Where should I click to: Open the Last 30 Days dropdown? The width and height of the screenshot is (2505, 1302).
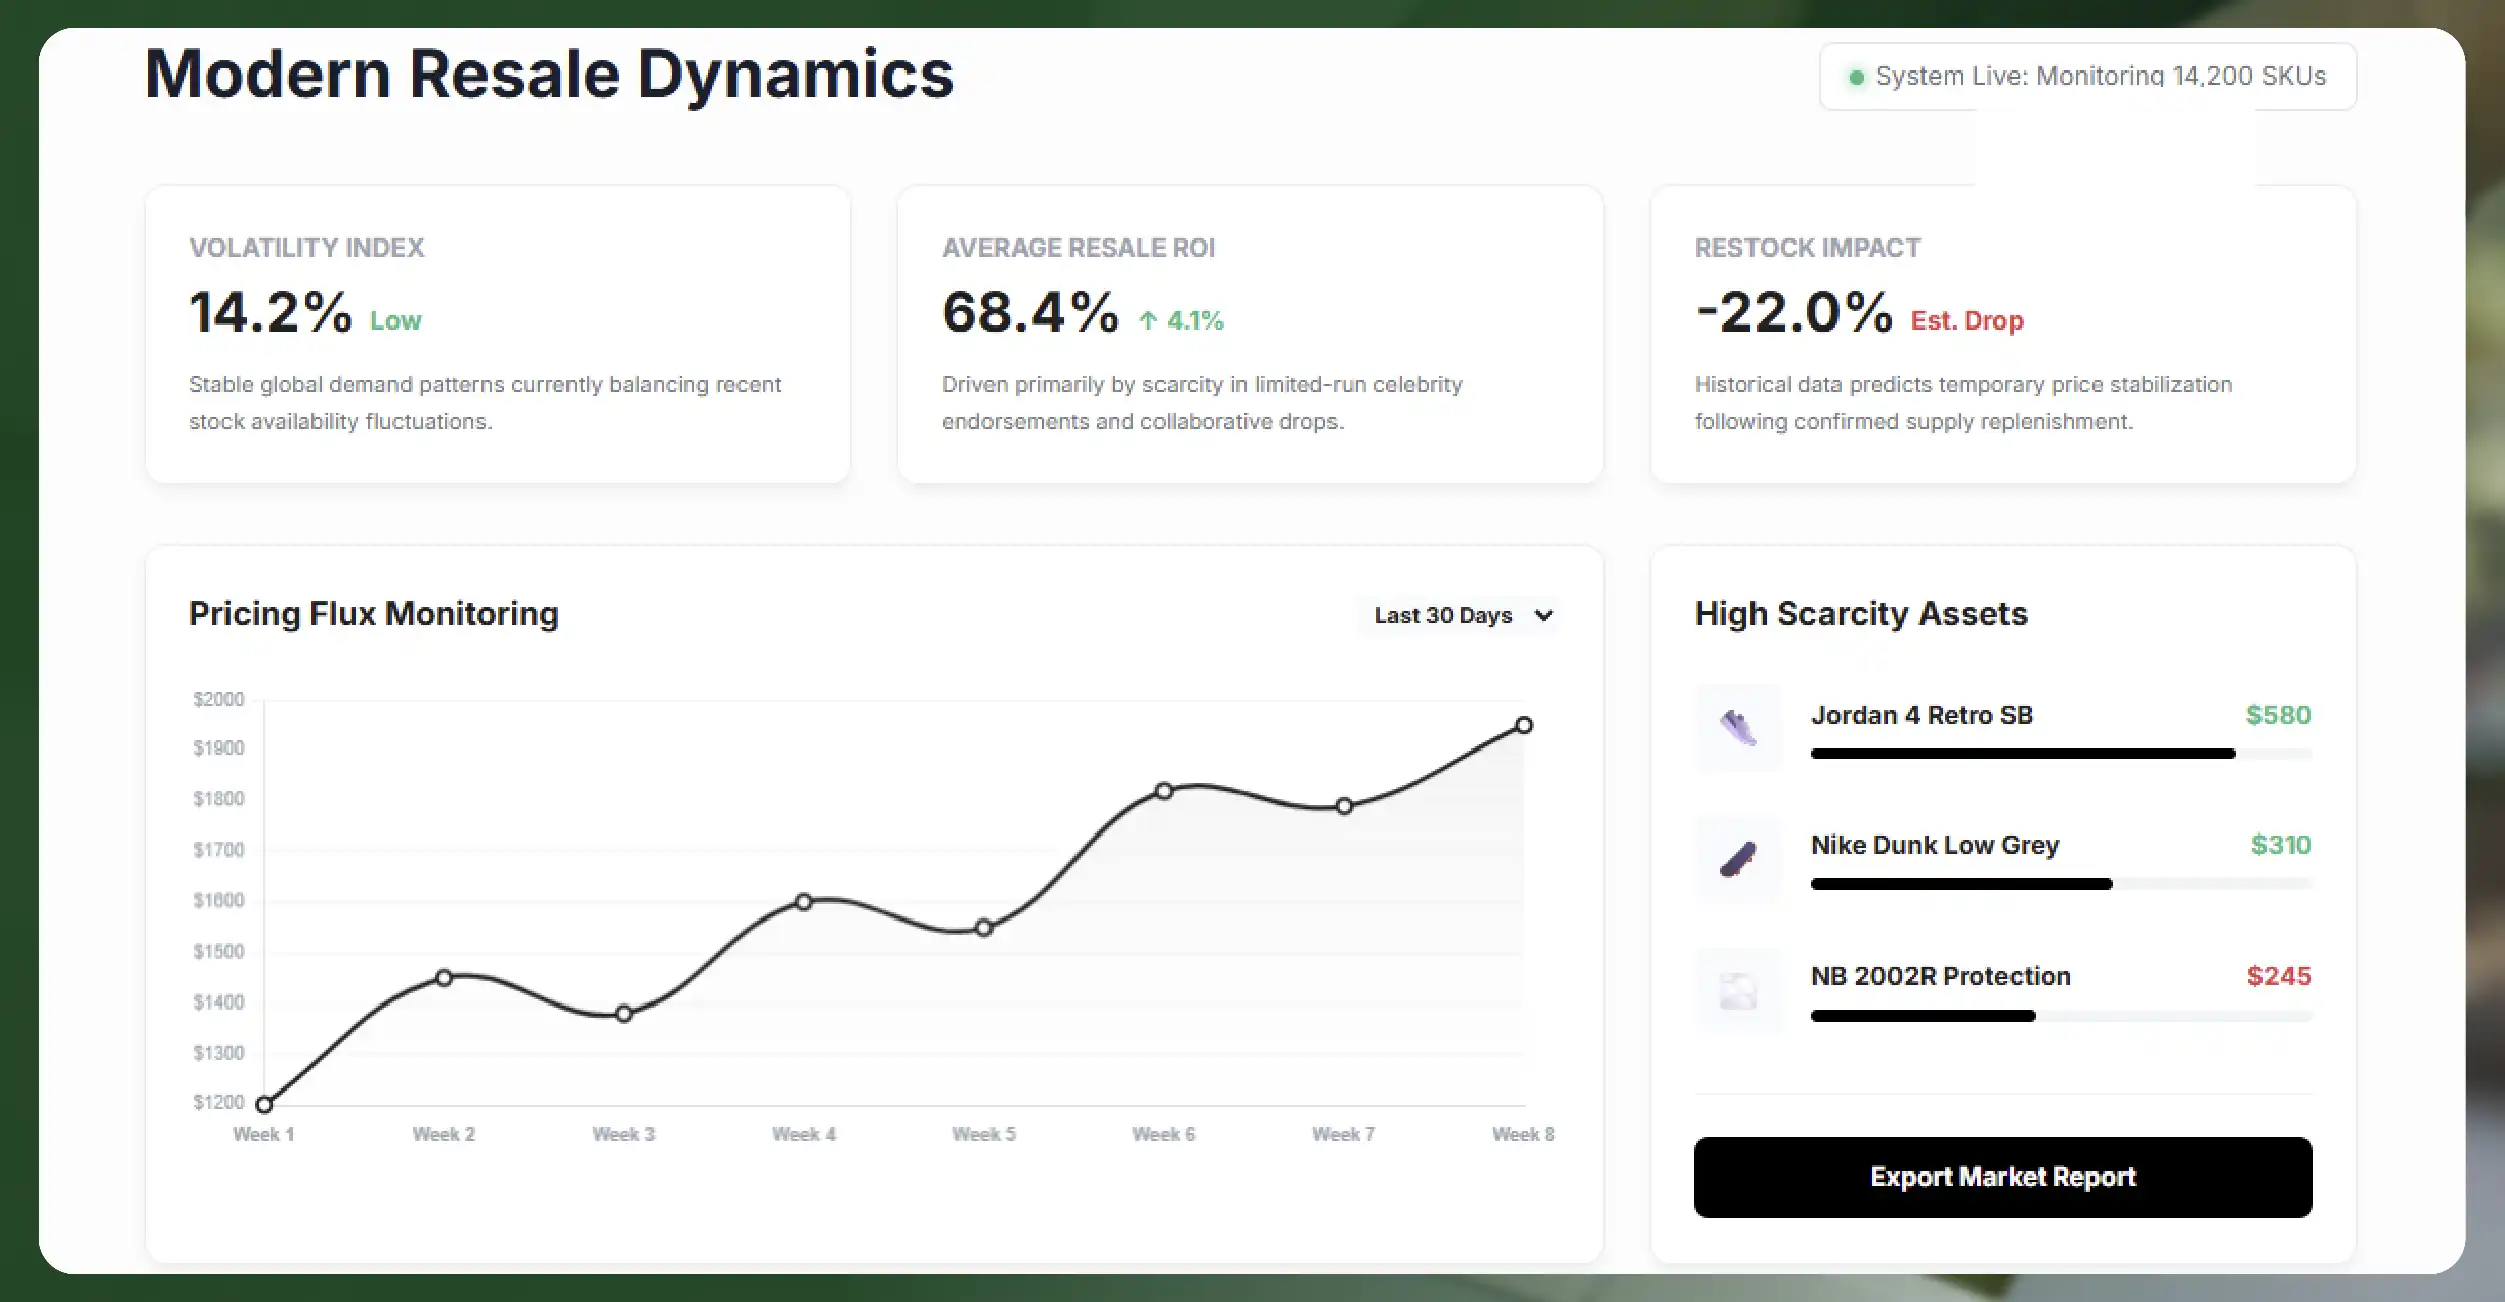(1458, 615)
